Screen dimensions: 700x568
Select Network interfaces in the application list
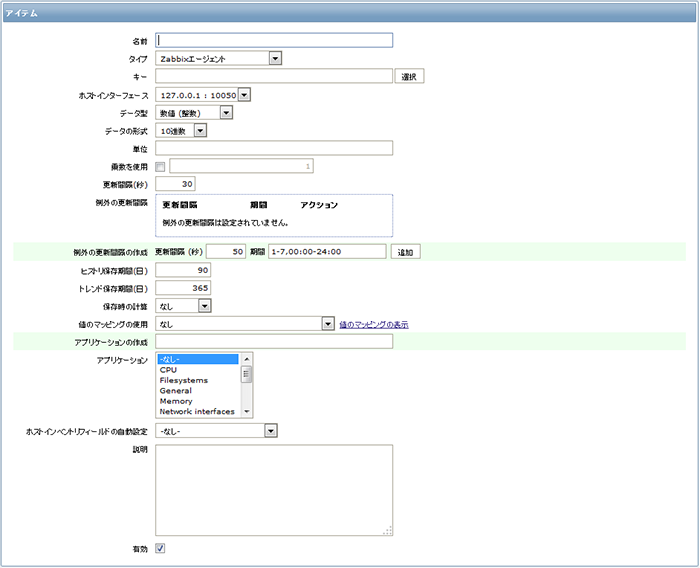(197, 412)
